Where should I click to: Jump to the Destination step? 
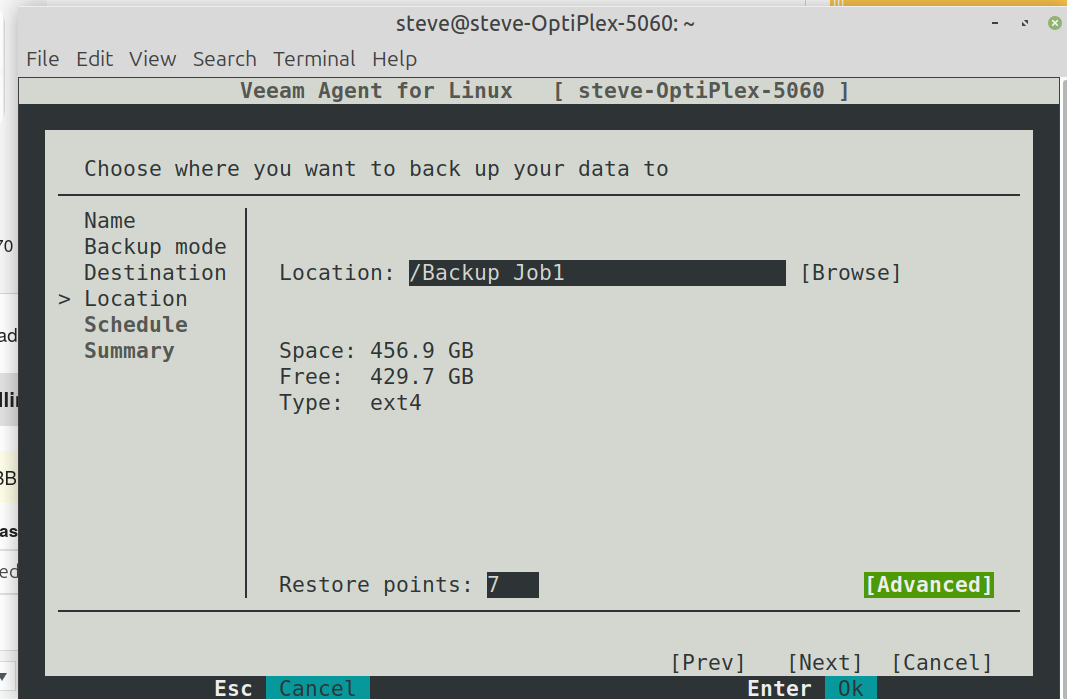[x=155, y=273]
